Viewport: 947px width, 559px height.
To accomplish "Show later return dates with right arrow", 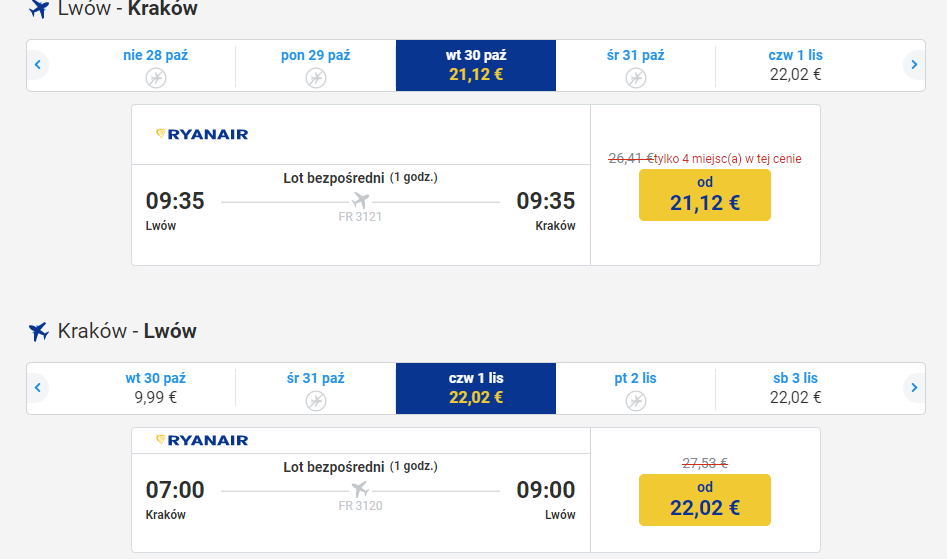I will tap(914, 388).
